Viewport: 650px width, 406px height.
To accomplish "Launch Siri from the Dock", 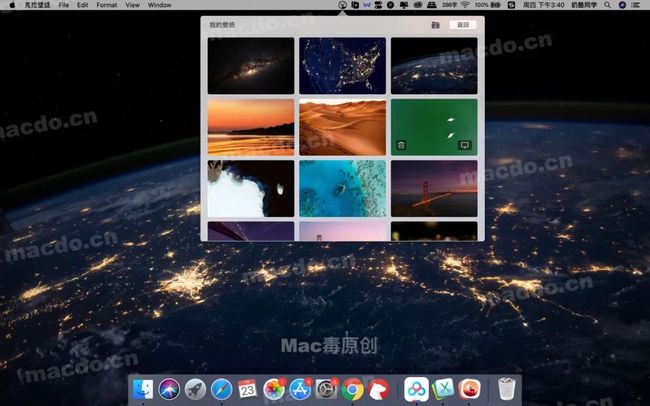I will point(169,389).
